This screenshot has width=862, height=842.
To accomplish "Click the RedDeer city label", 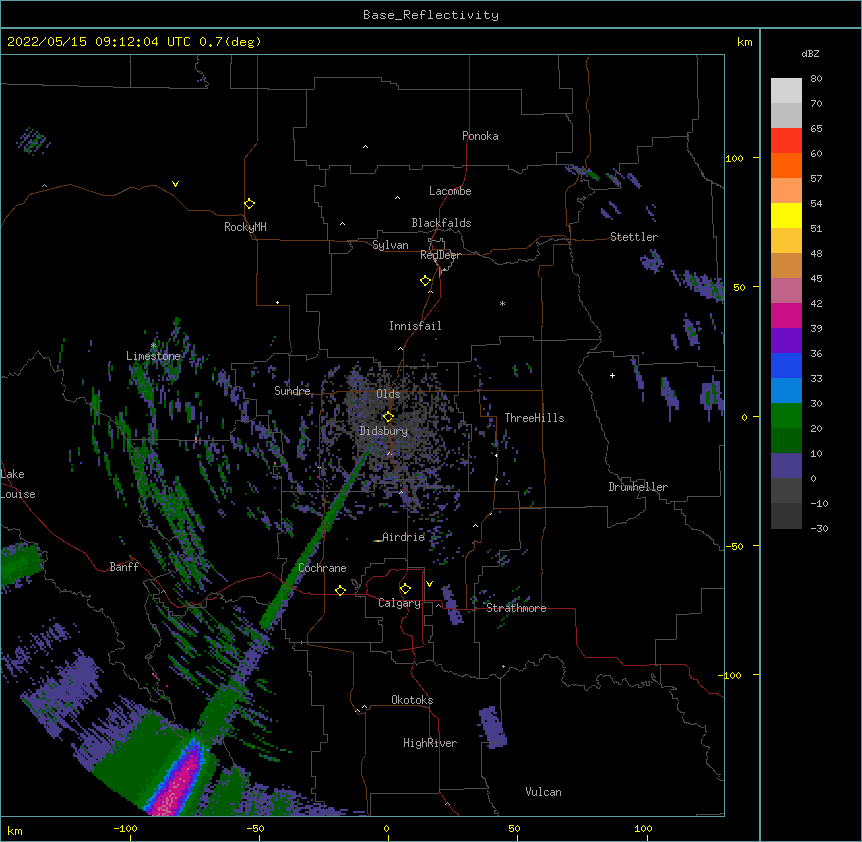I will [440, 255].
